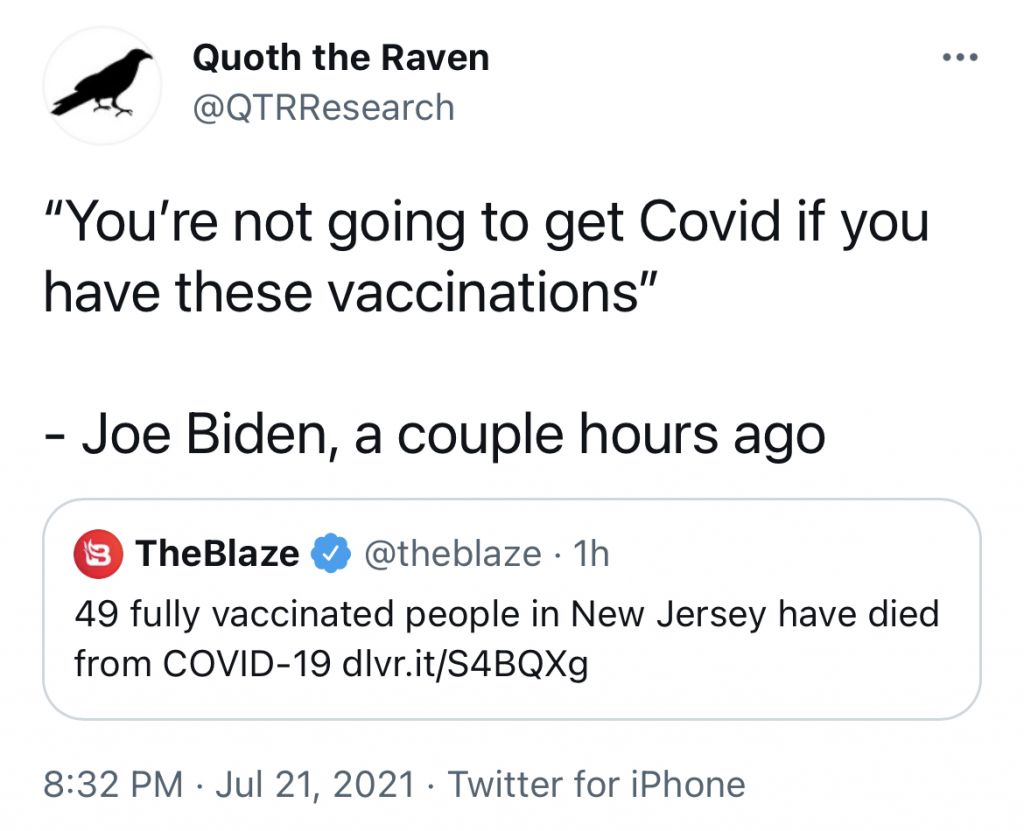Click the 8:32 PM time stamp

pos(113,783)
